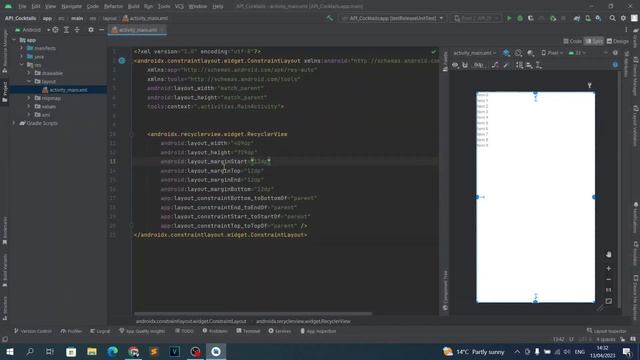Open the VCS menu
Screen dimensions: 640x360
[x=179, y=6]
